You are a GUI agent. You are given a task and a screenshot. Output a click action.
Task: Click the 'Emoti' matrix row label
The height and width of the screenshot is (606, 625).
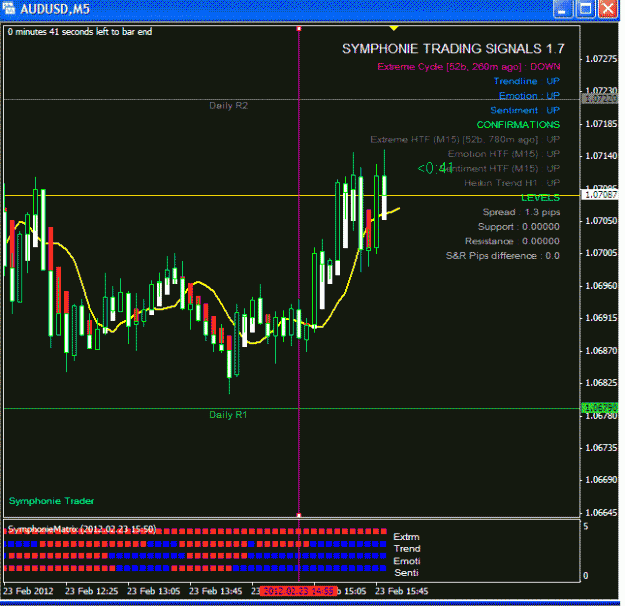pyautogui.click(x=407, y=561)
